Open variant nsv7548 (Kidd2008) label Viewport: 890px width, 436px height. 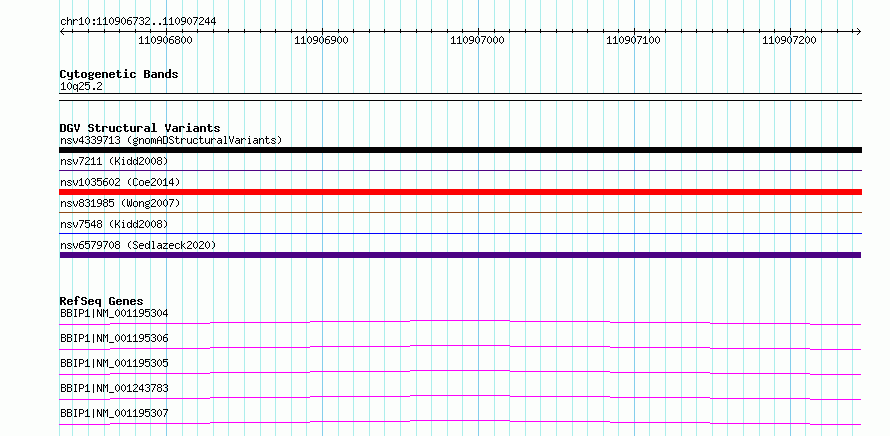pos(114,224)
